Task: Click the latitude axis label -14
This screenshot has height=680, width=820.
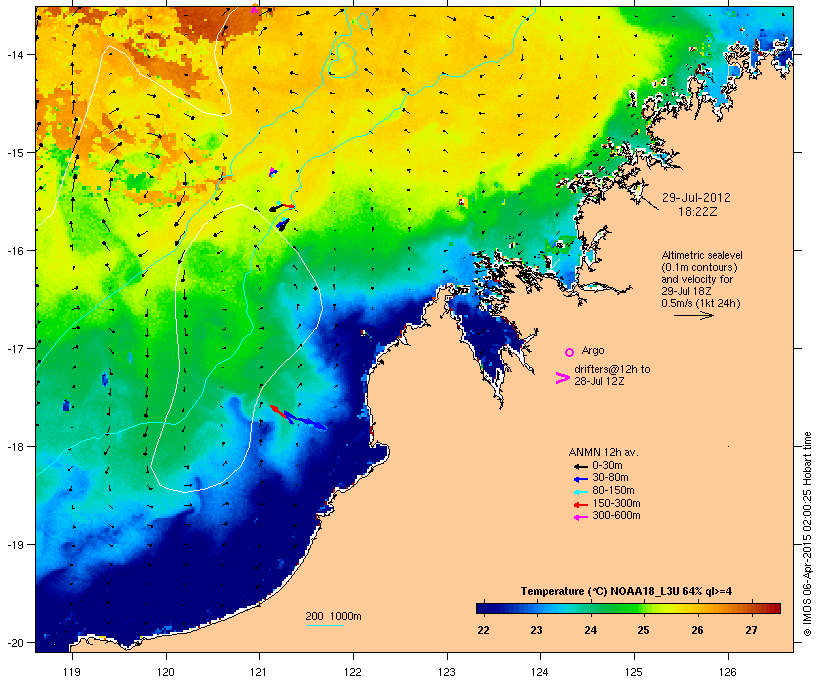Action: pos(14,55)
